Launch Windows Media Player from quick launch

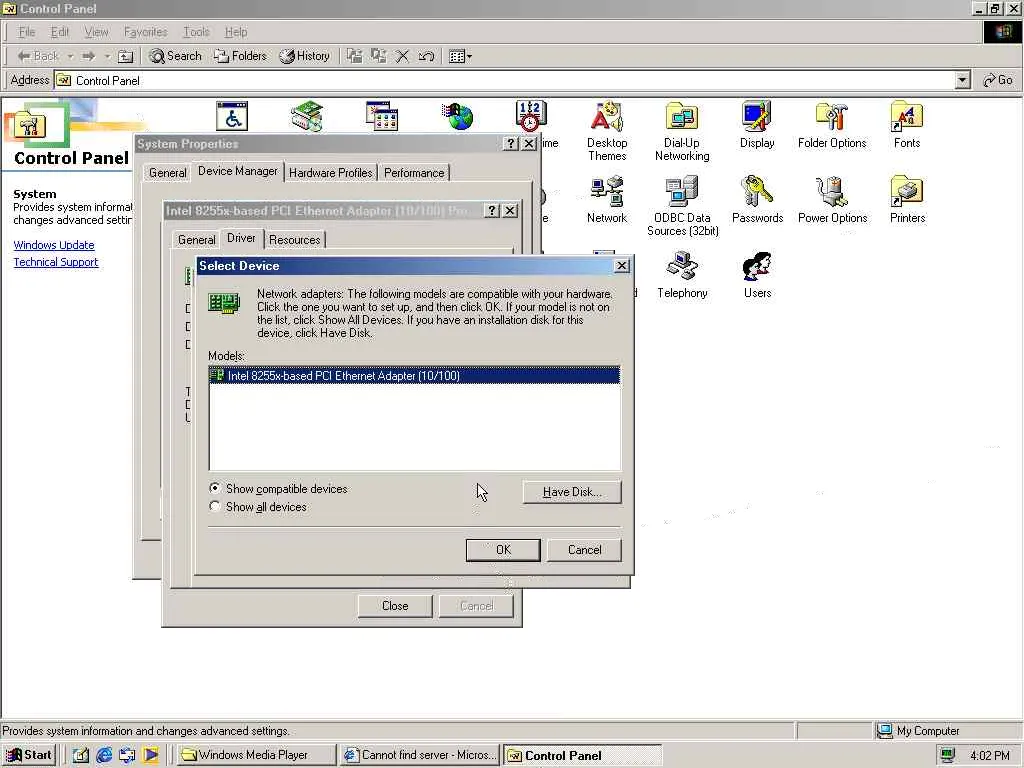(x=150, y=755)
